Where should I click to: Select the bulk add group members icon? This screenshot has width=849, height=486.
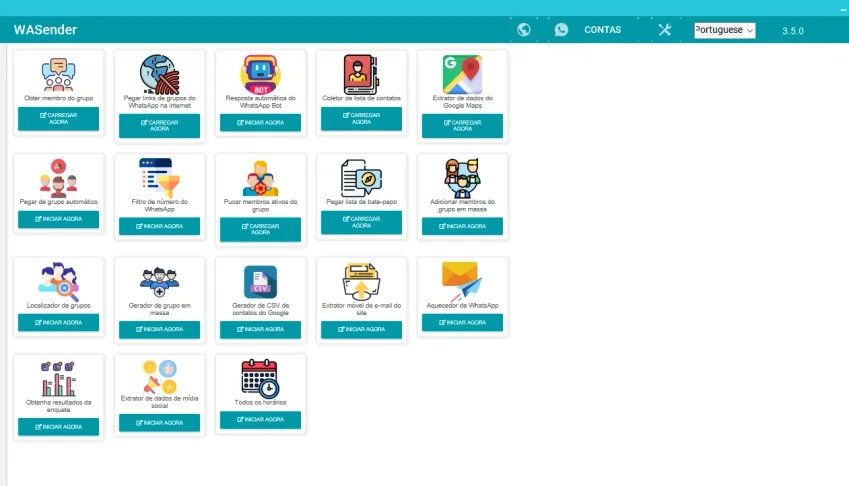[x=462, y=178]
